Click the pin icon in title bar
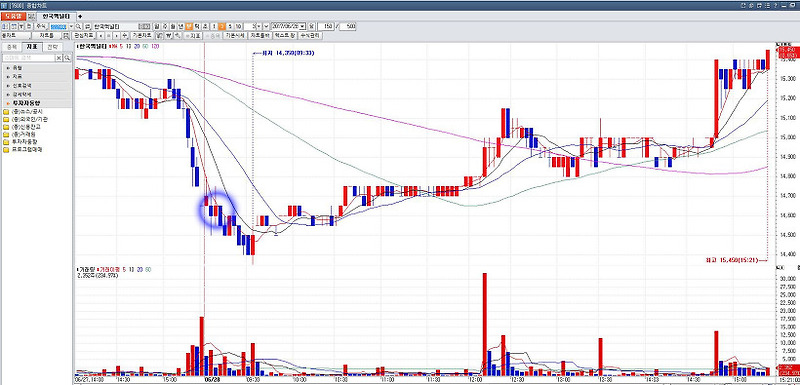This screenshot has width=800, height=385. coord(751,5)
